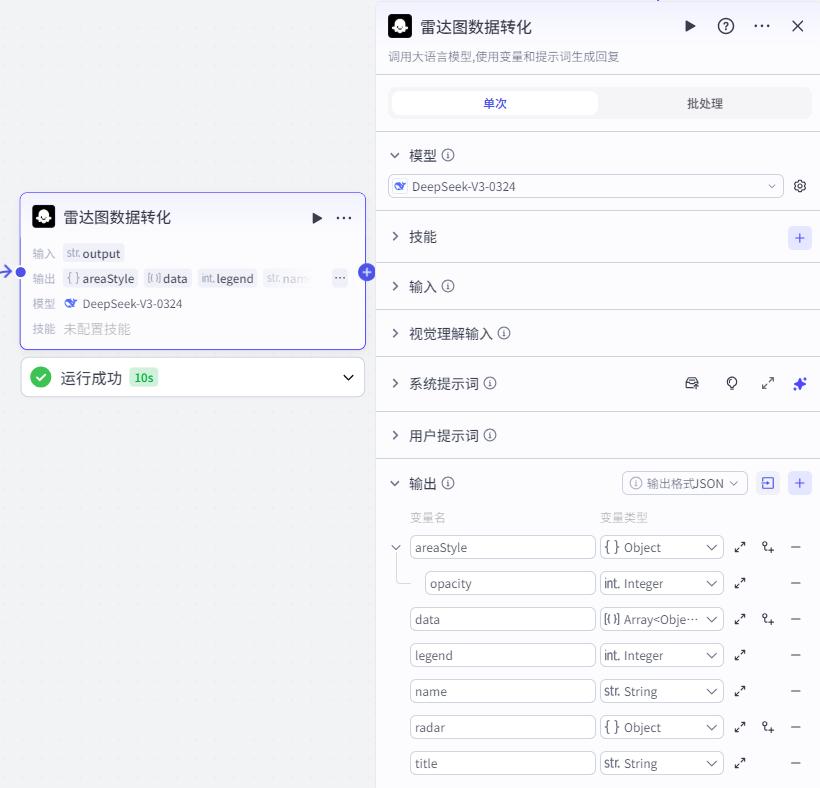Switch to the 批处理 tab
This screenshot has height=788, width=820.
[703, 103]
